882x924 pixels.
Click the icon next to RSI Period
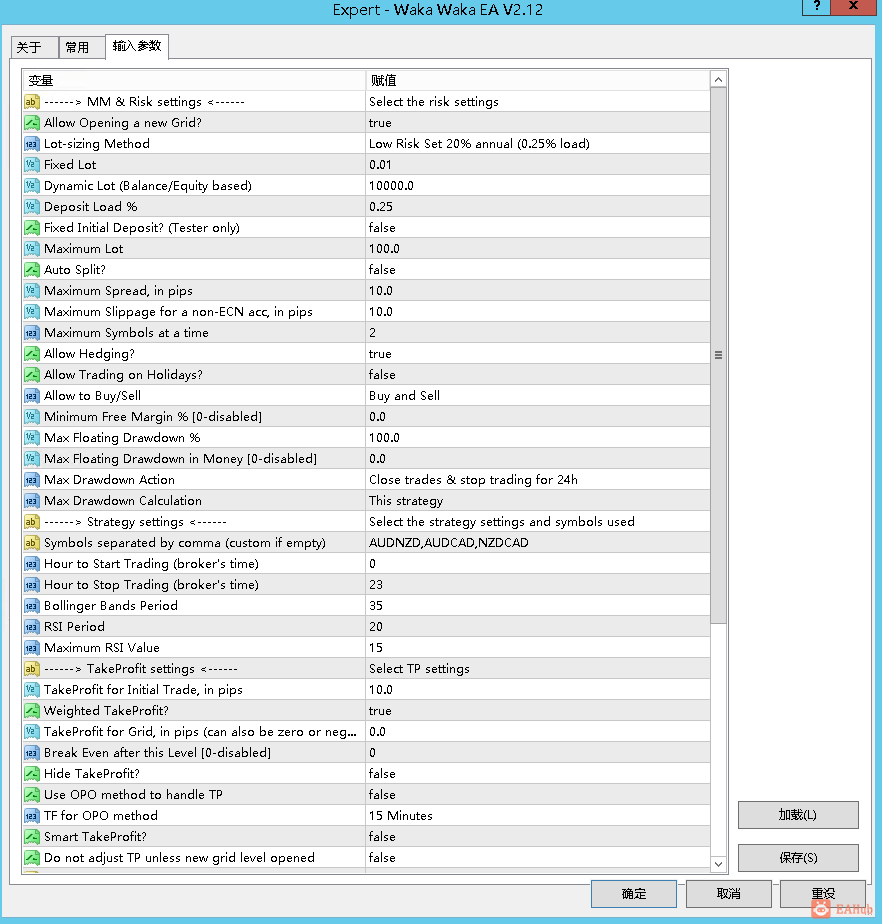32,627
